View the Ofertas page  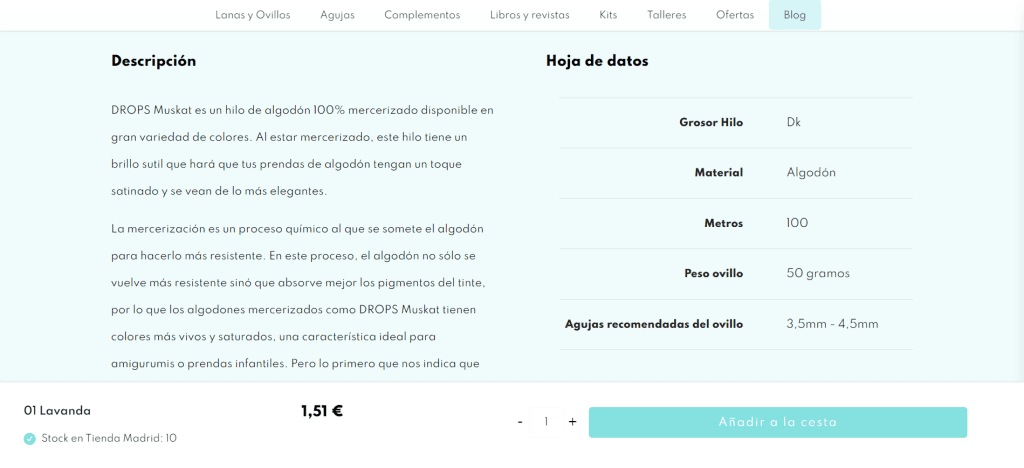coord(735,15)
